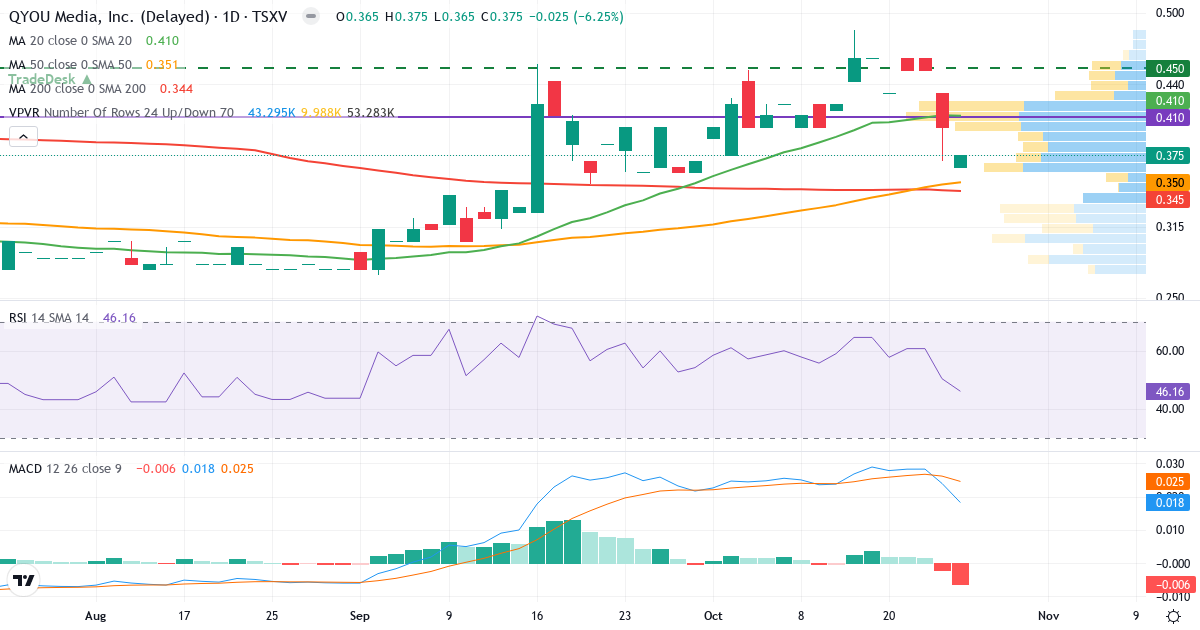Click the green 0.375 last price label
The image size is (1200, 630).
tap(1170, 156)
